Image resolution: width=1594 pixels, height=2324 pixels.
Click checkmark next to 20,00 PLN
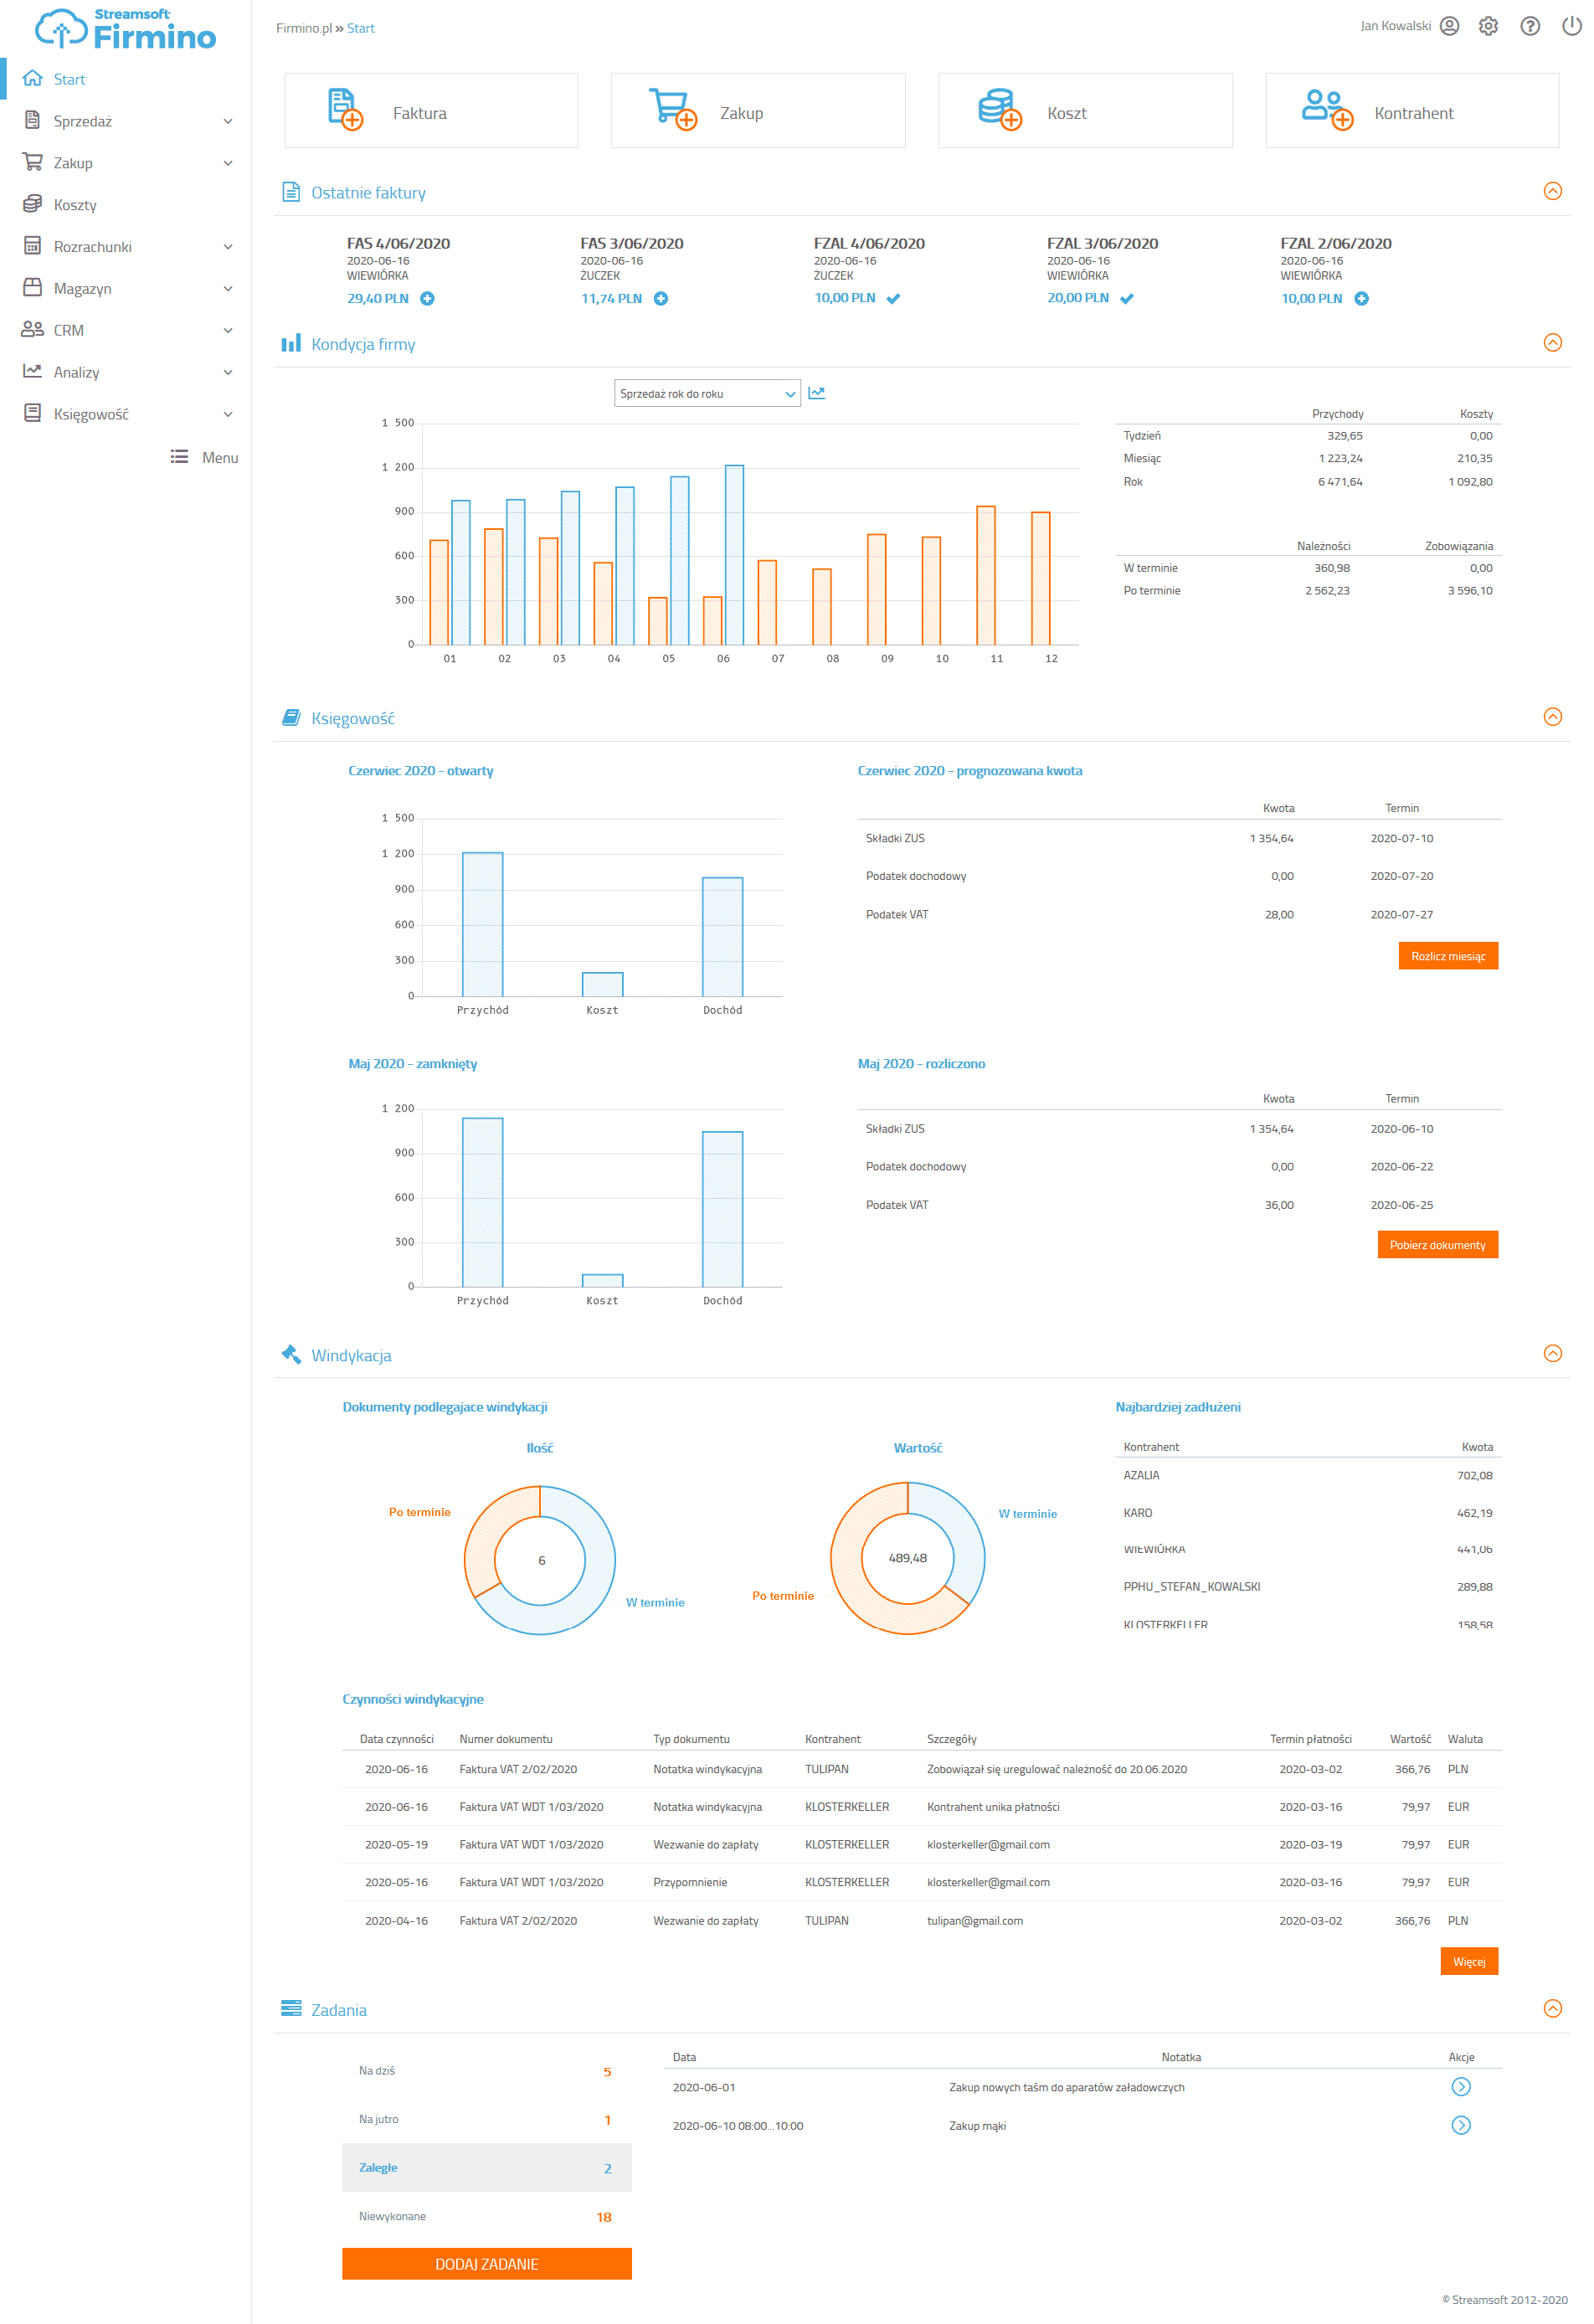tap(1127, 298)
